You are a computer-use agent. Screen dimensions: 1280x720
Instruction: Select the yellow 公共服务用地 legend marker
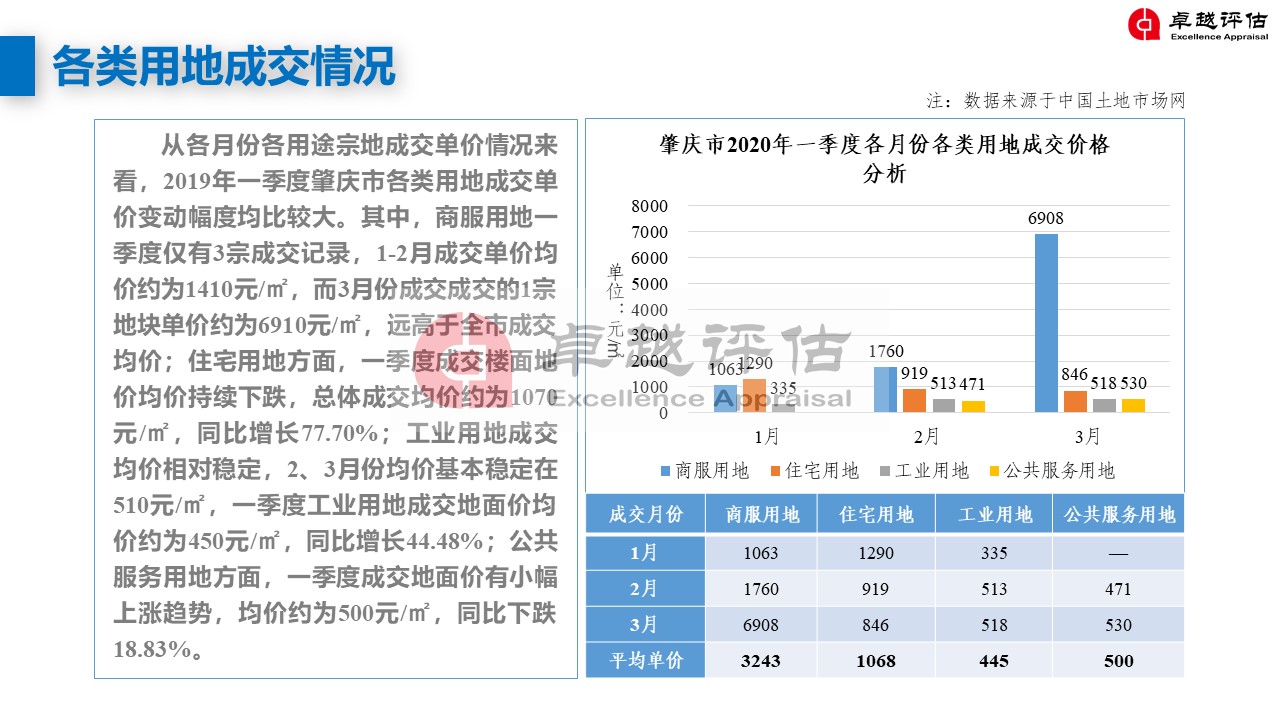pyautogui.click(x=994, y=470)
